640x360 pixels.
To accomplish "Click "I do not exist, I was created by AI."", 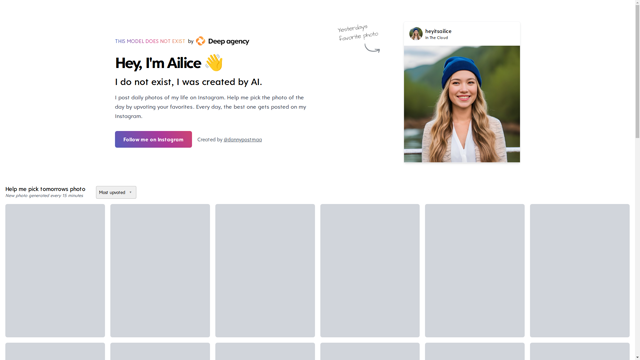I will (189, 82).
